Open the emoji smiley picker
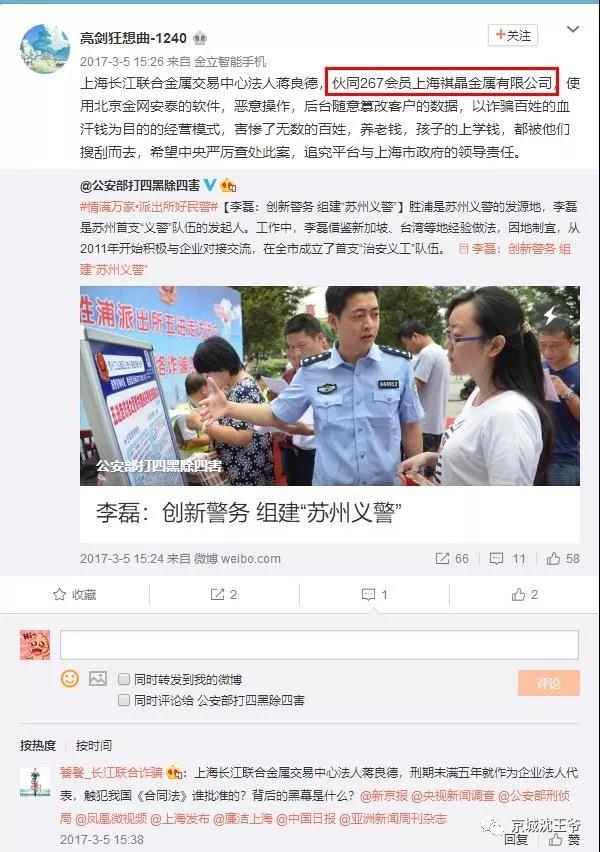The height and width of the screenshot is (852, 600). click(70, 678)
